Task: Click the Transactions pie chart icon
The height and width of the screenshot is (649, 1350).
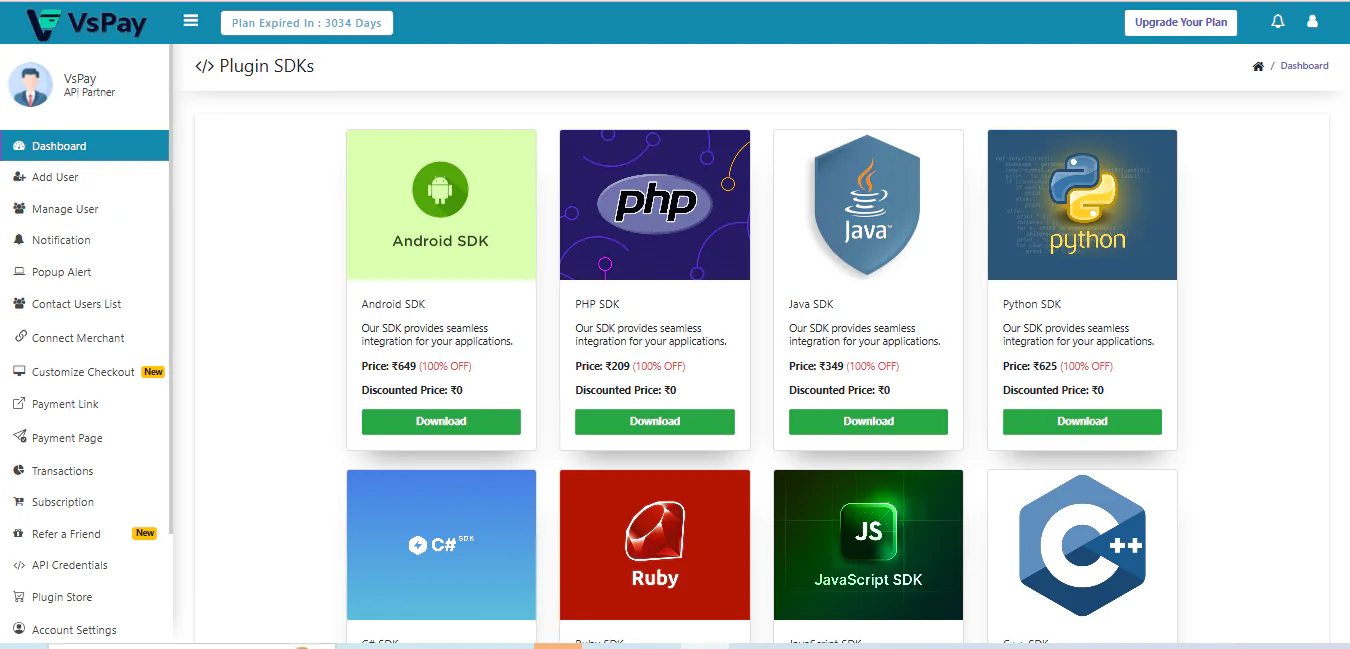Action: [19, 471]
